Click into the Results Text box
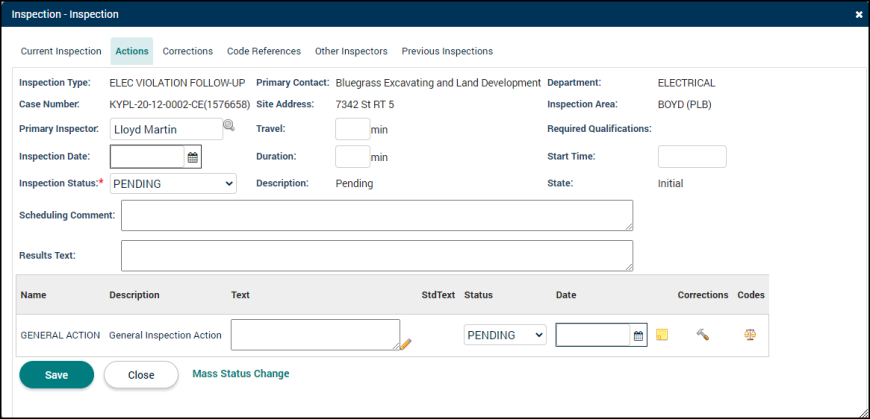The width and height of the screenshot is (870, 419). click(x=377, y=256)
